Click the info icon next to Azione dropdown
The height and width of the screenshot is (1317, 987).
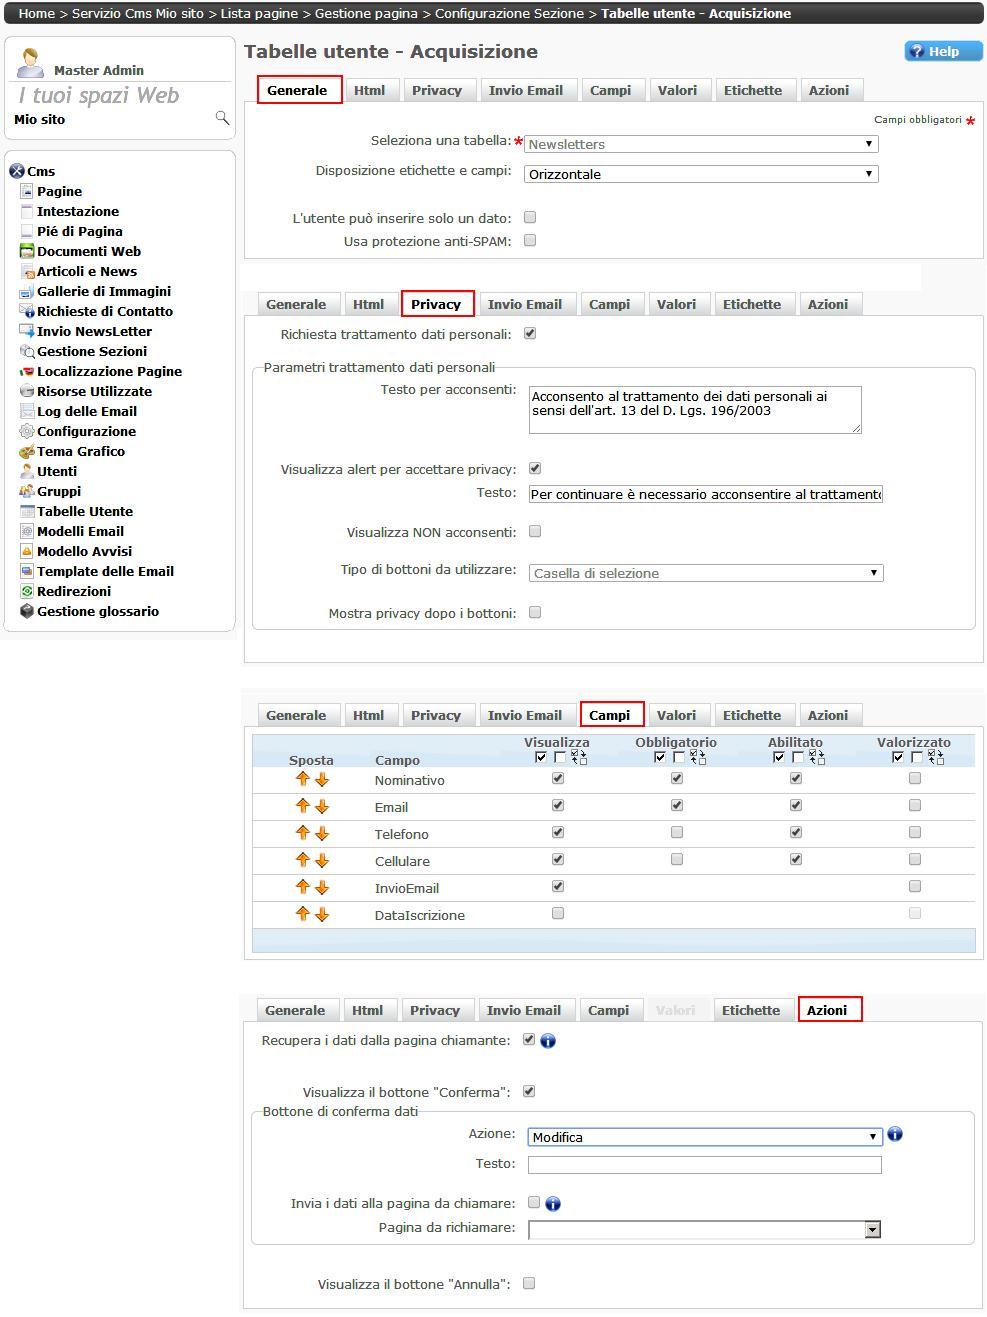(895, 1134)
